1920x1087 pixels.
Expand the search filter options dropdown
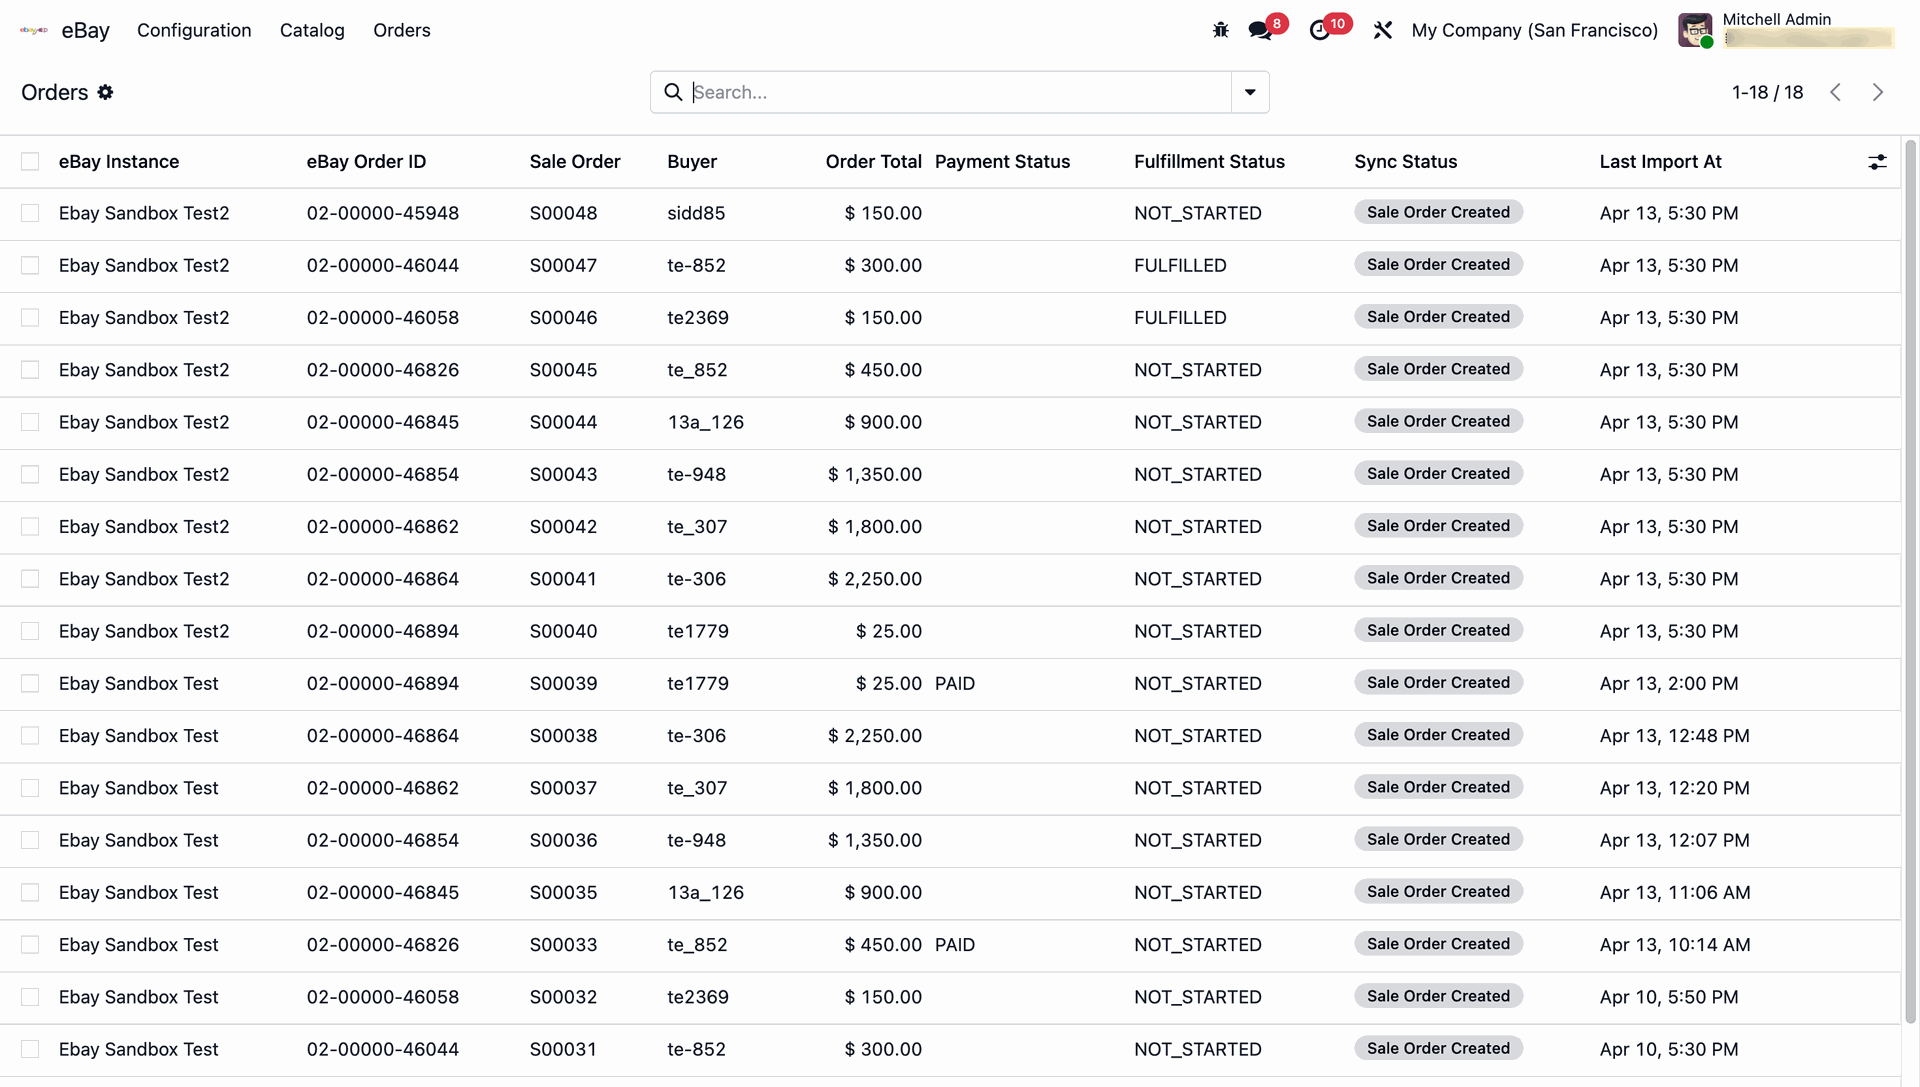(x=1250, y=92)
